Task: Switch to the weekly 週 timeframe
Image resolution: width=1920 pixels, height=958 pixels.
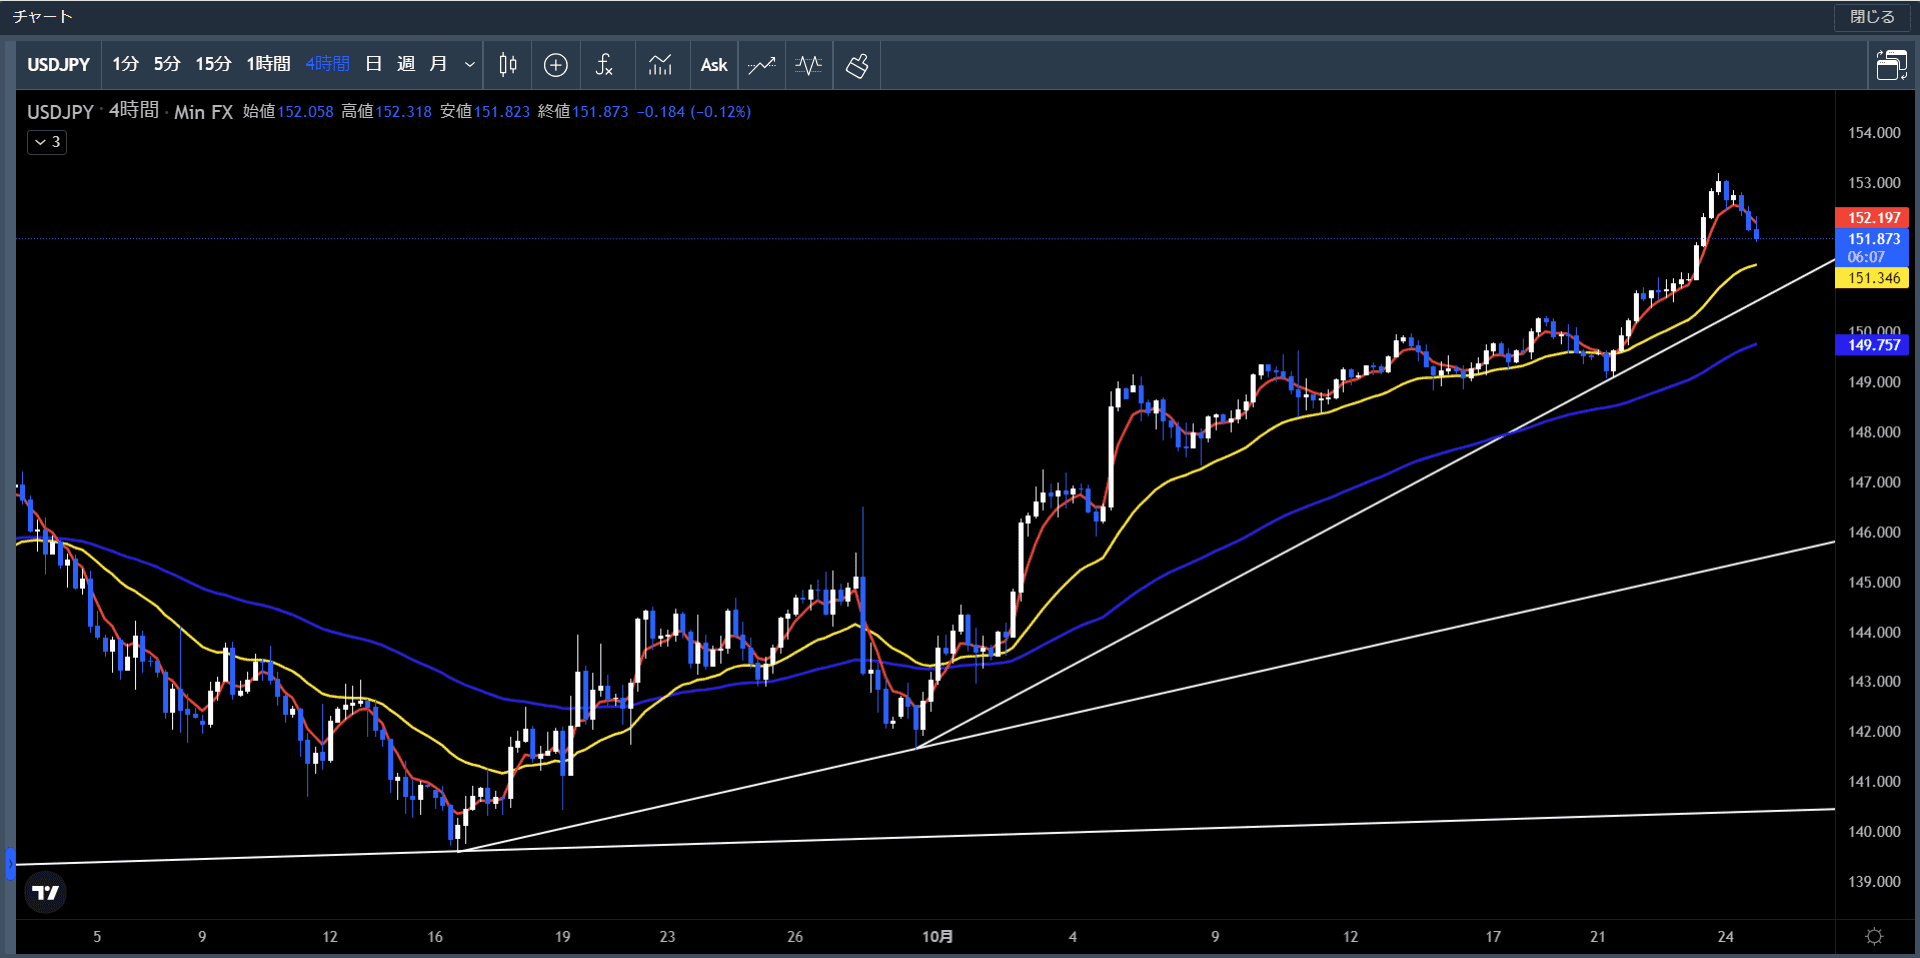Action: point(406,64)
